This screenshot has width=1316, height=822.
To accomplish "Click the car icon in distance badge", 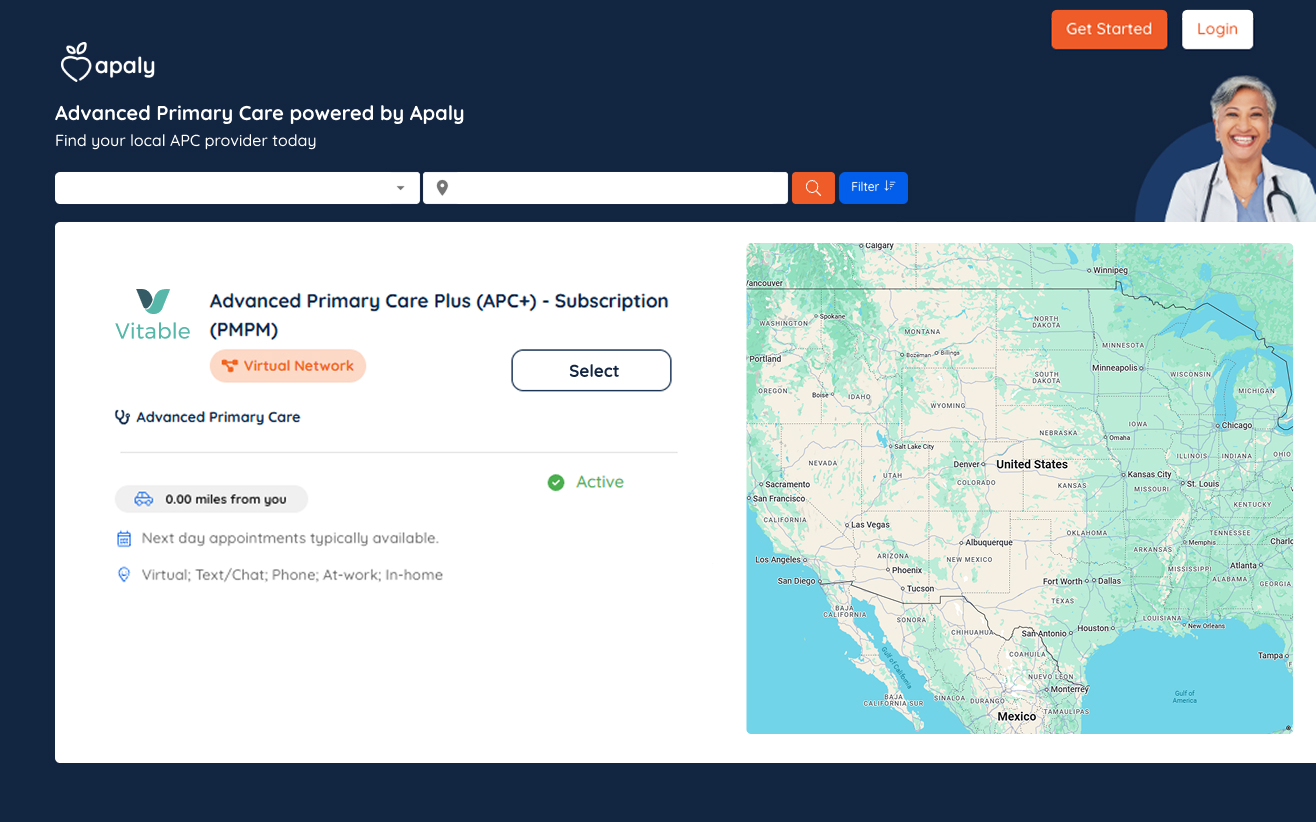I will pos(144,499).
